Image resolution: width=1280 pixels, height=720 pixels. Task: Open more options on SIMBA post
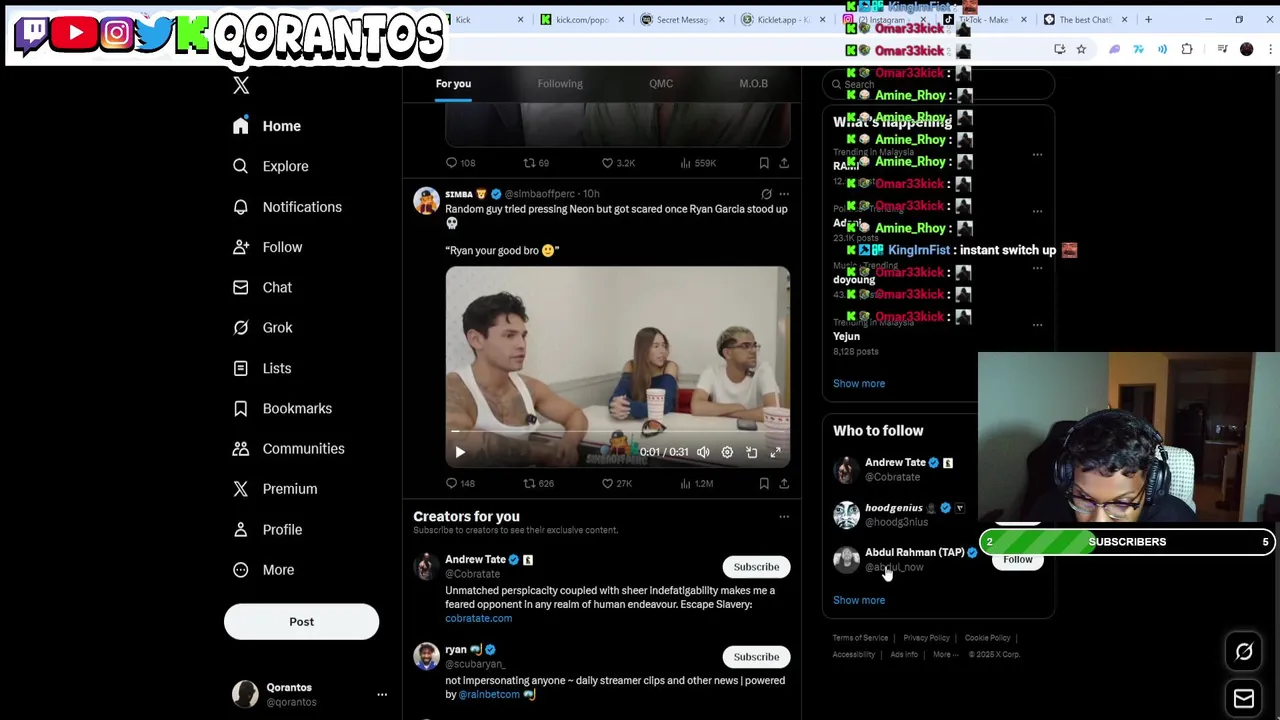784,194
